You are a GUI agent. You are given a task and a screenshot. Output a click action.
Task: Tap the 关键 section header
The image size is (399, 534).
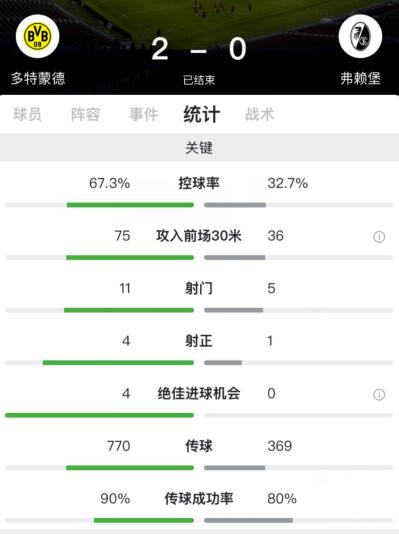pos(199,148)
